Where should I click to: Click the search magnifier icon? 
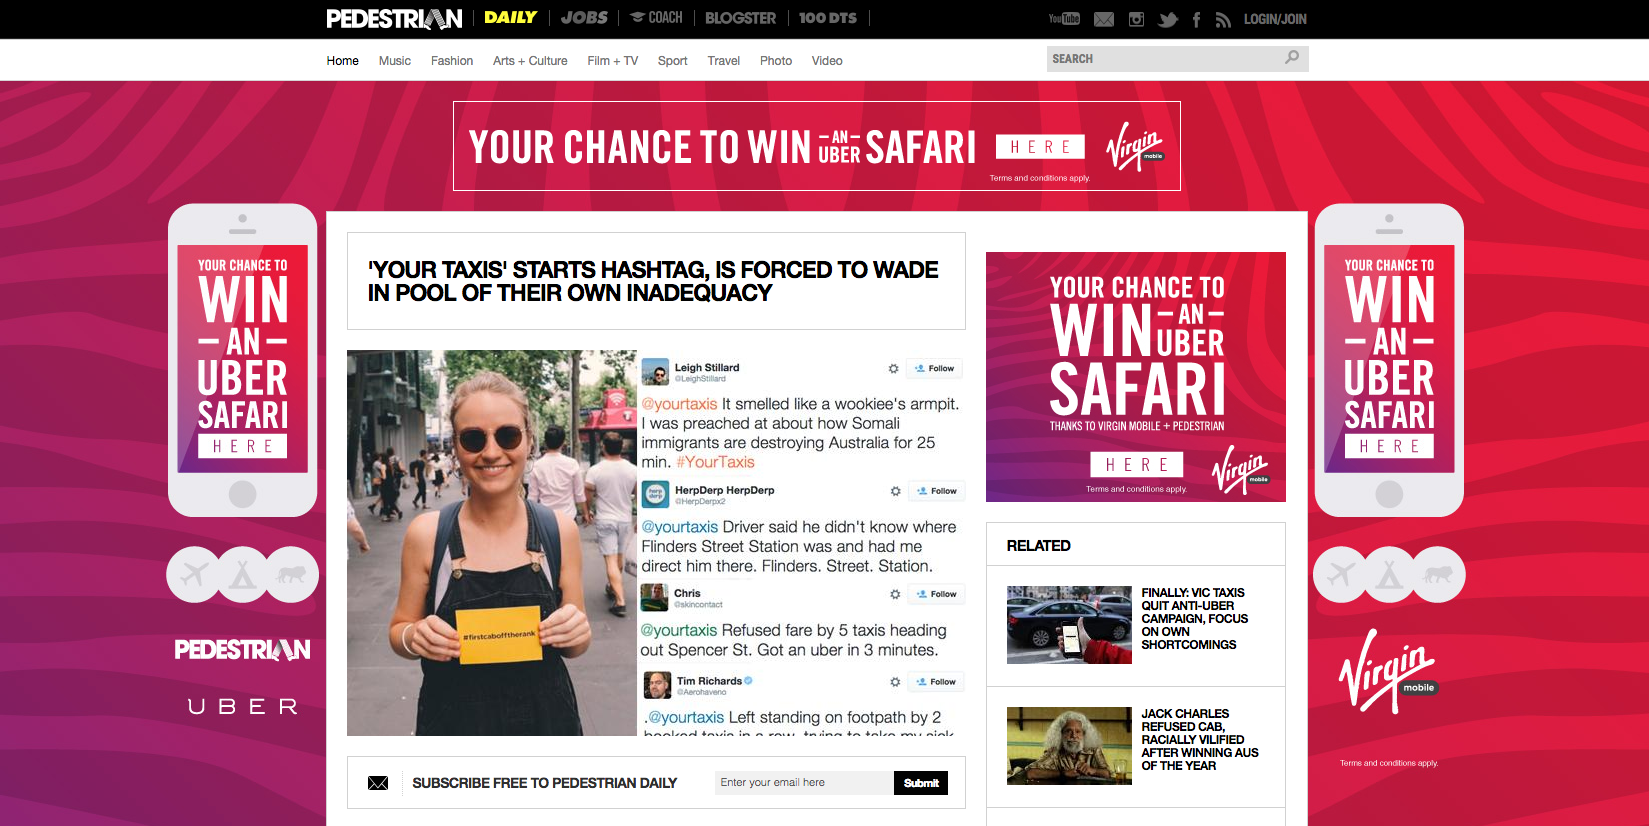coord(1292,58)
